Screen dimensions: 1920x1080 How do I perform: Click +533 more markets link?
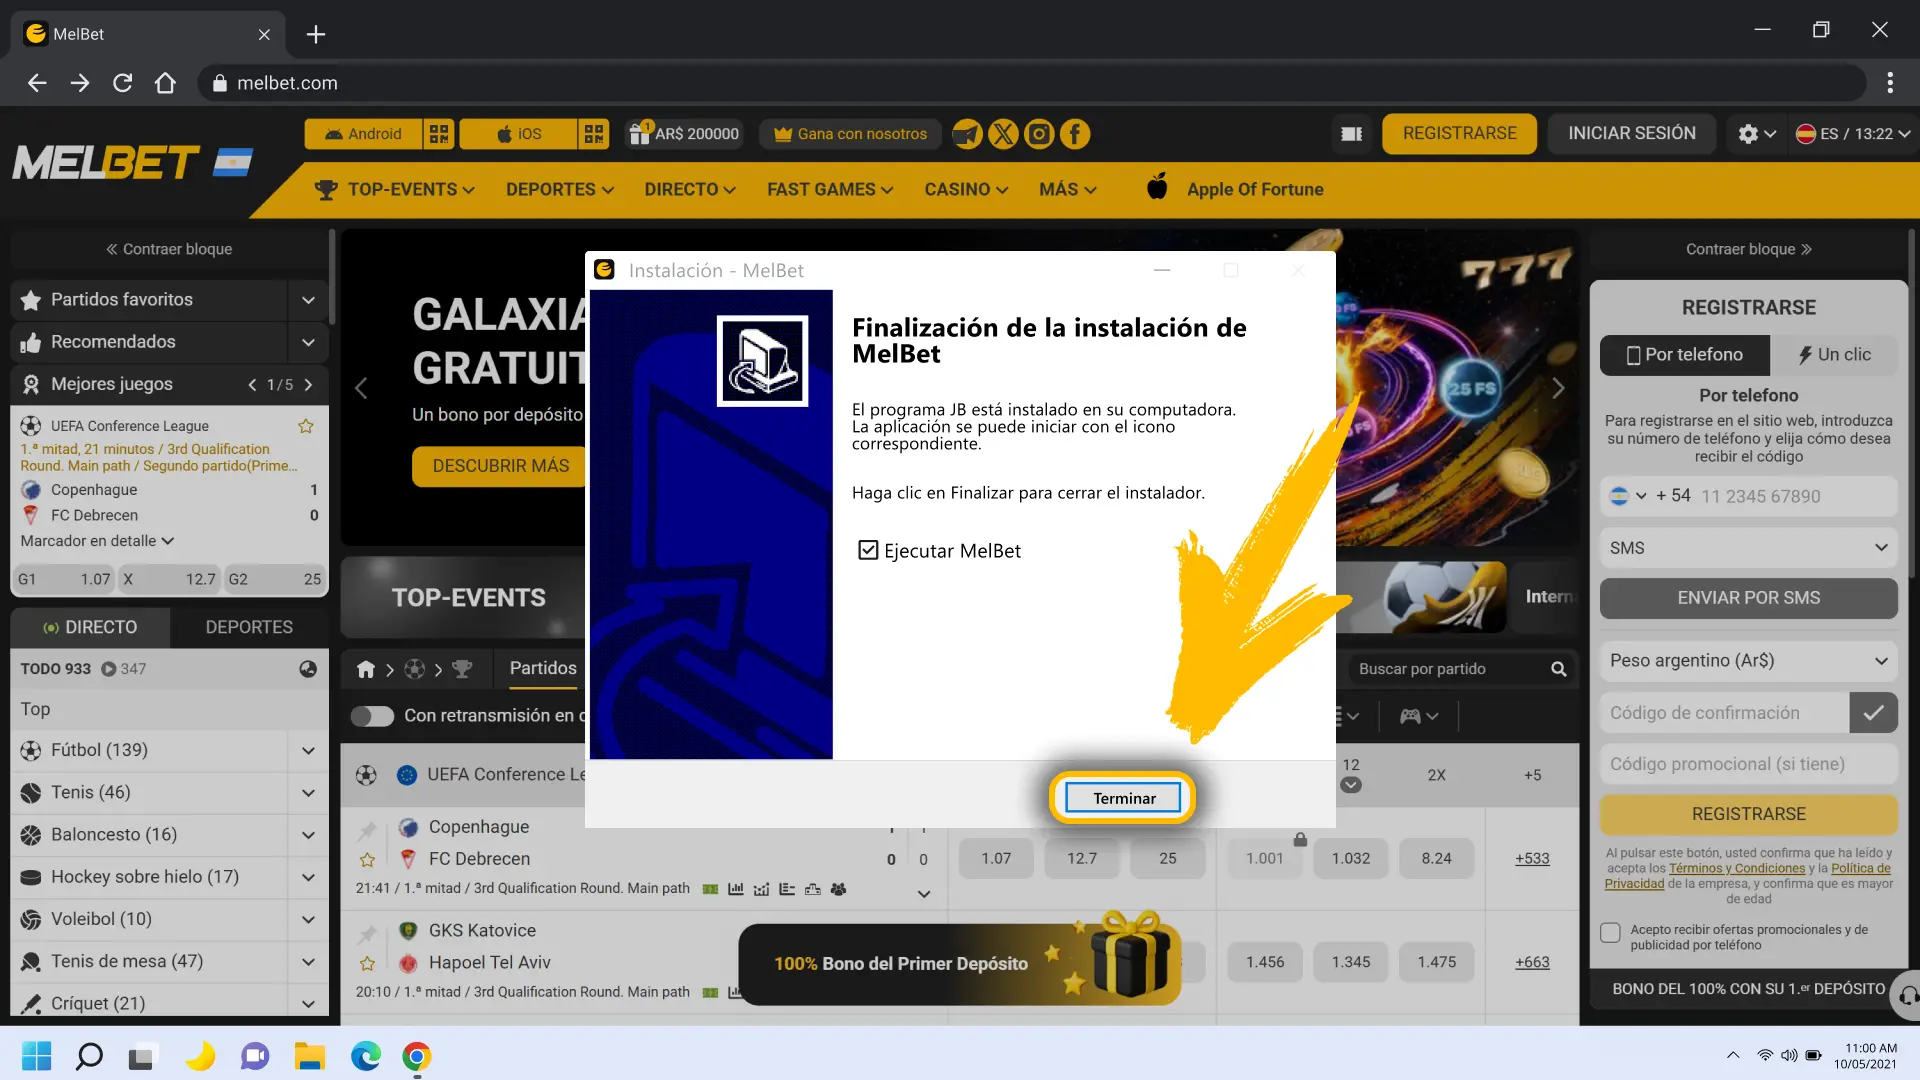[1532, 859]
